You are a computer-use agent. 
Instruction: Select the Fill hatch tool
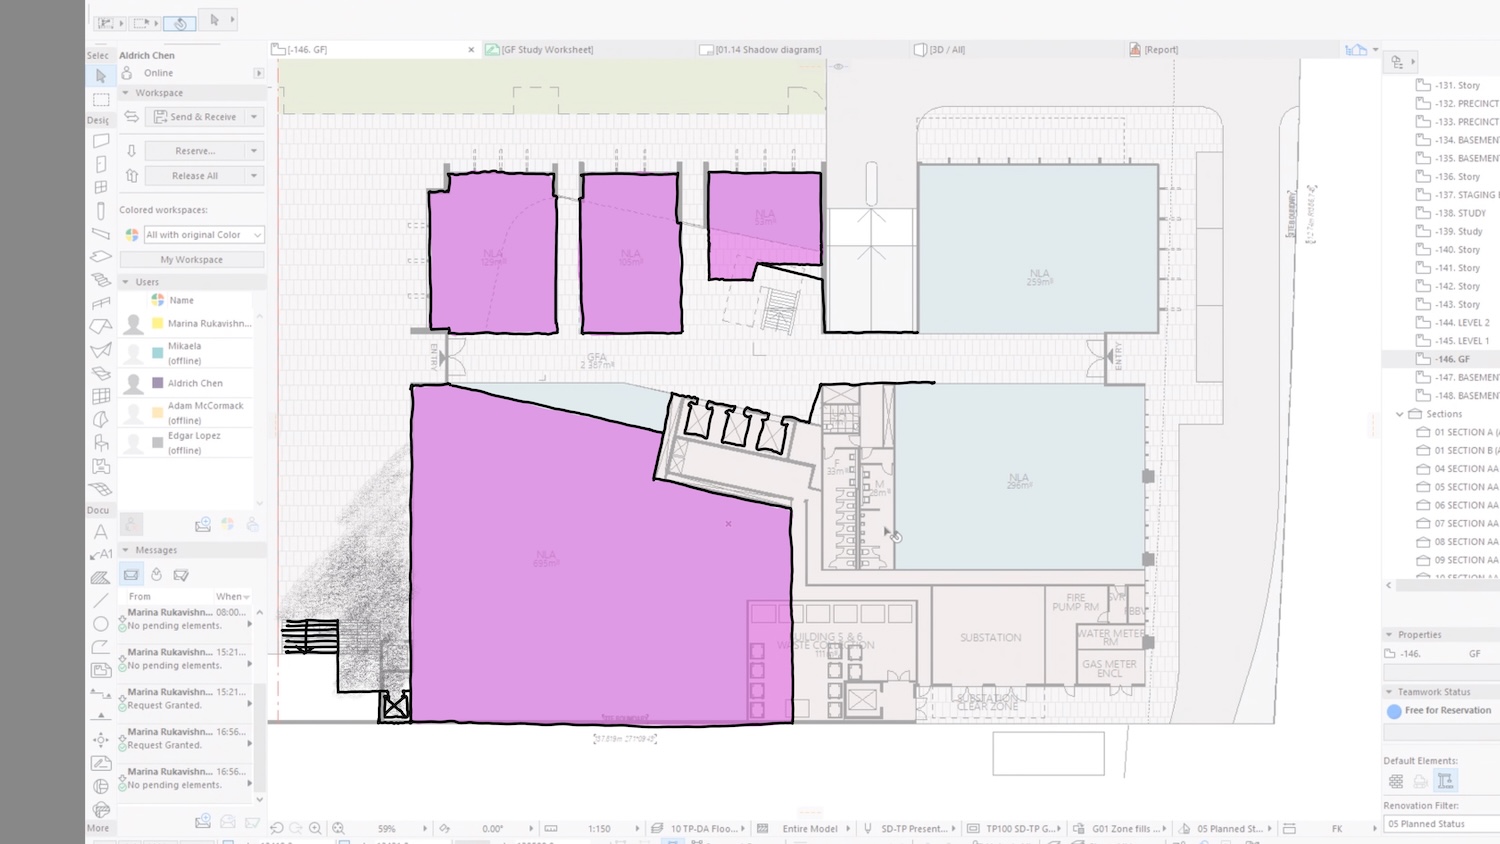101,577
